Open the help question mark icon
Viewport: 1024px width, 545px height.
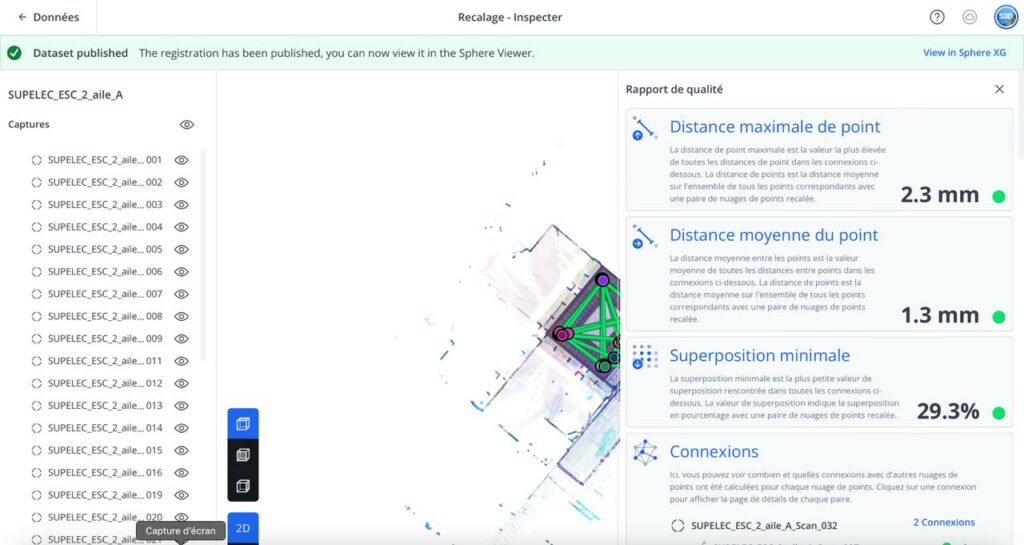[x=936, y=17]
